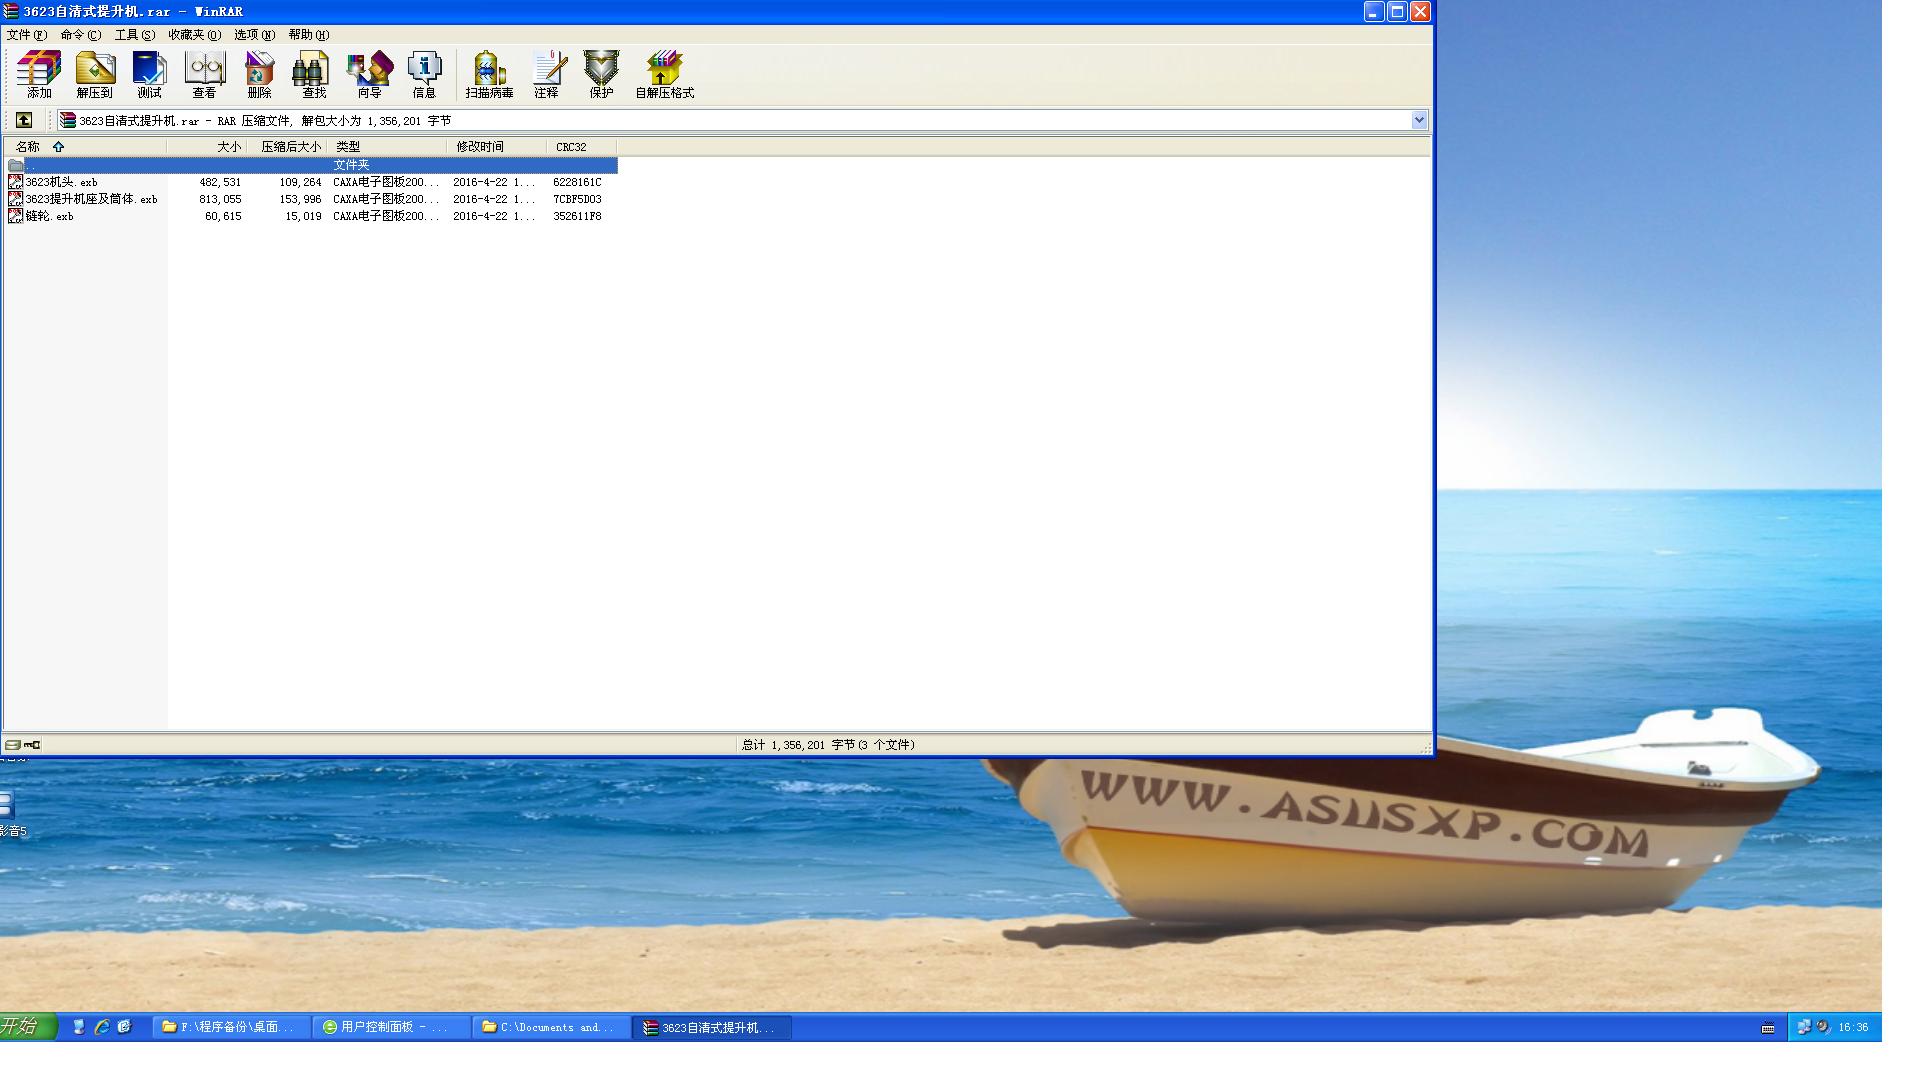Viewport: 1920px width, 1080px height.
Task: Click the Extract To (解压到) icon
Action: 94,75
